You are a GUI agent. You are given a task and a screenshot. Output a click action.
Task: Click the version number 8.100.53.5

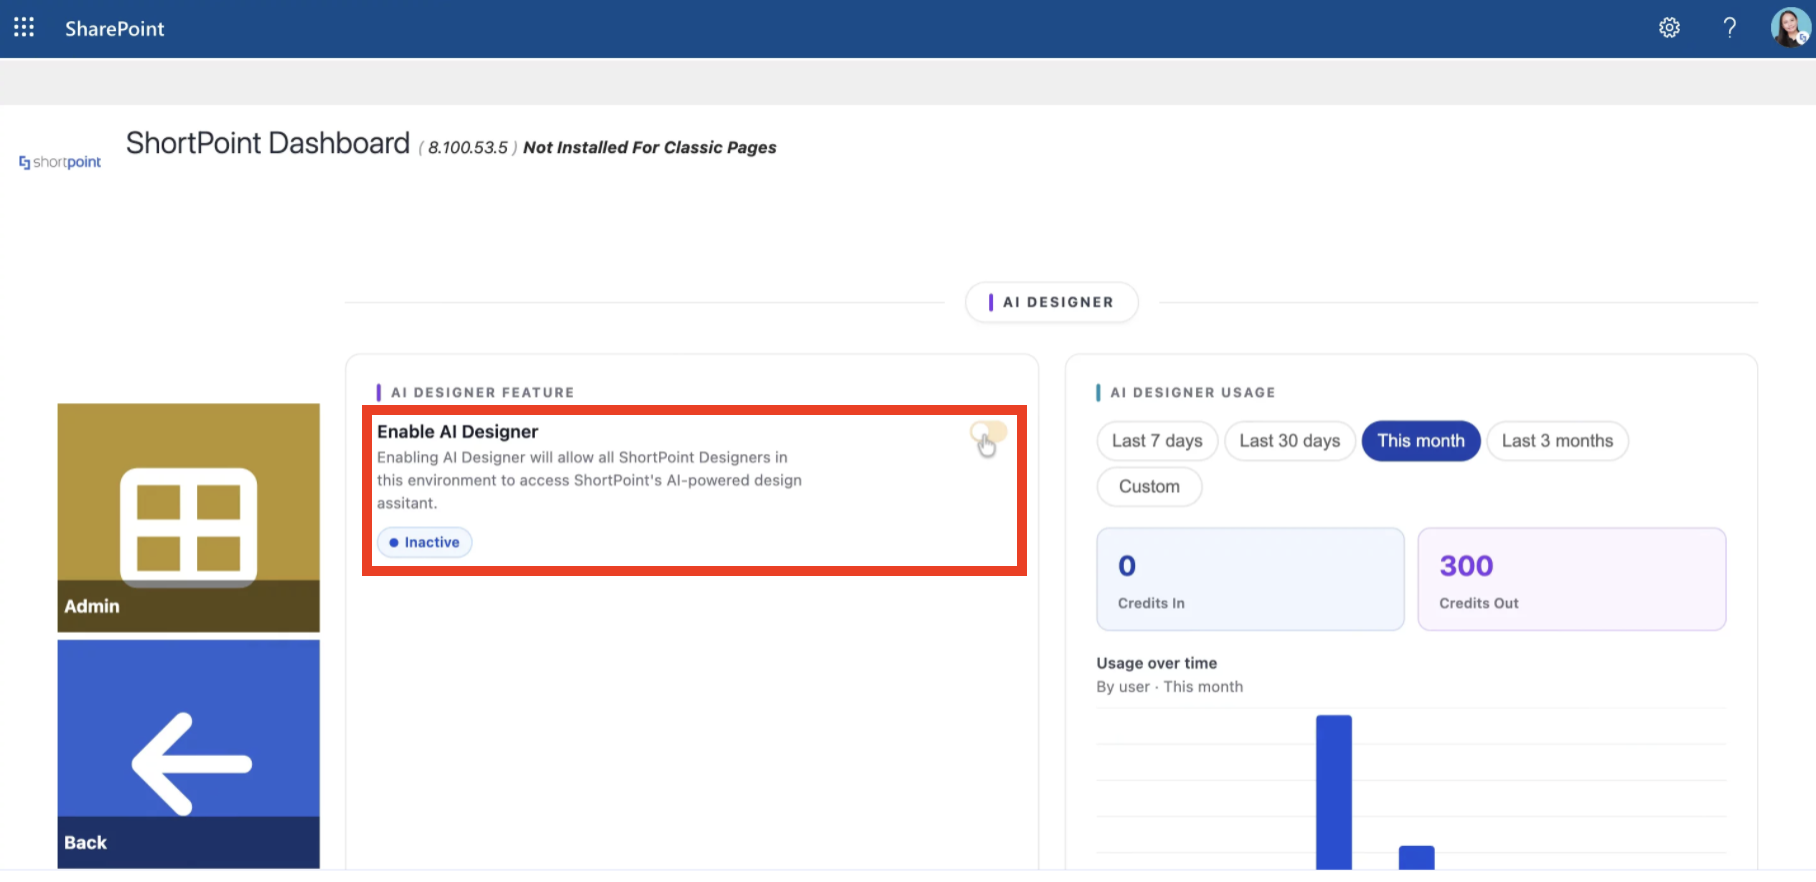[x=468, y=148]
